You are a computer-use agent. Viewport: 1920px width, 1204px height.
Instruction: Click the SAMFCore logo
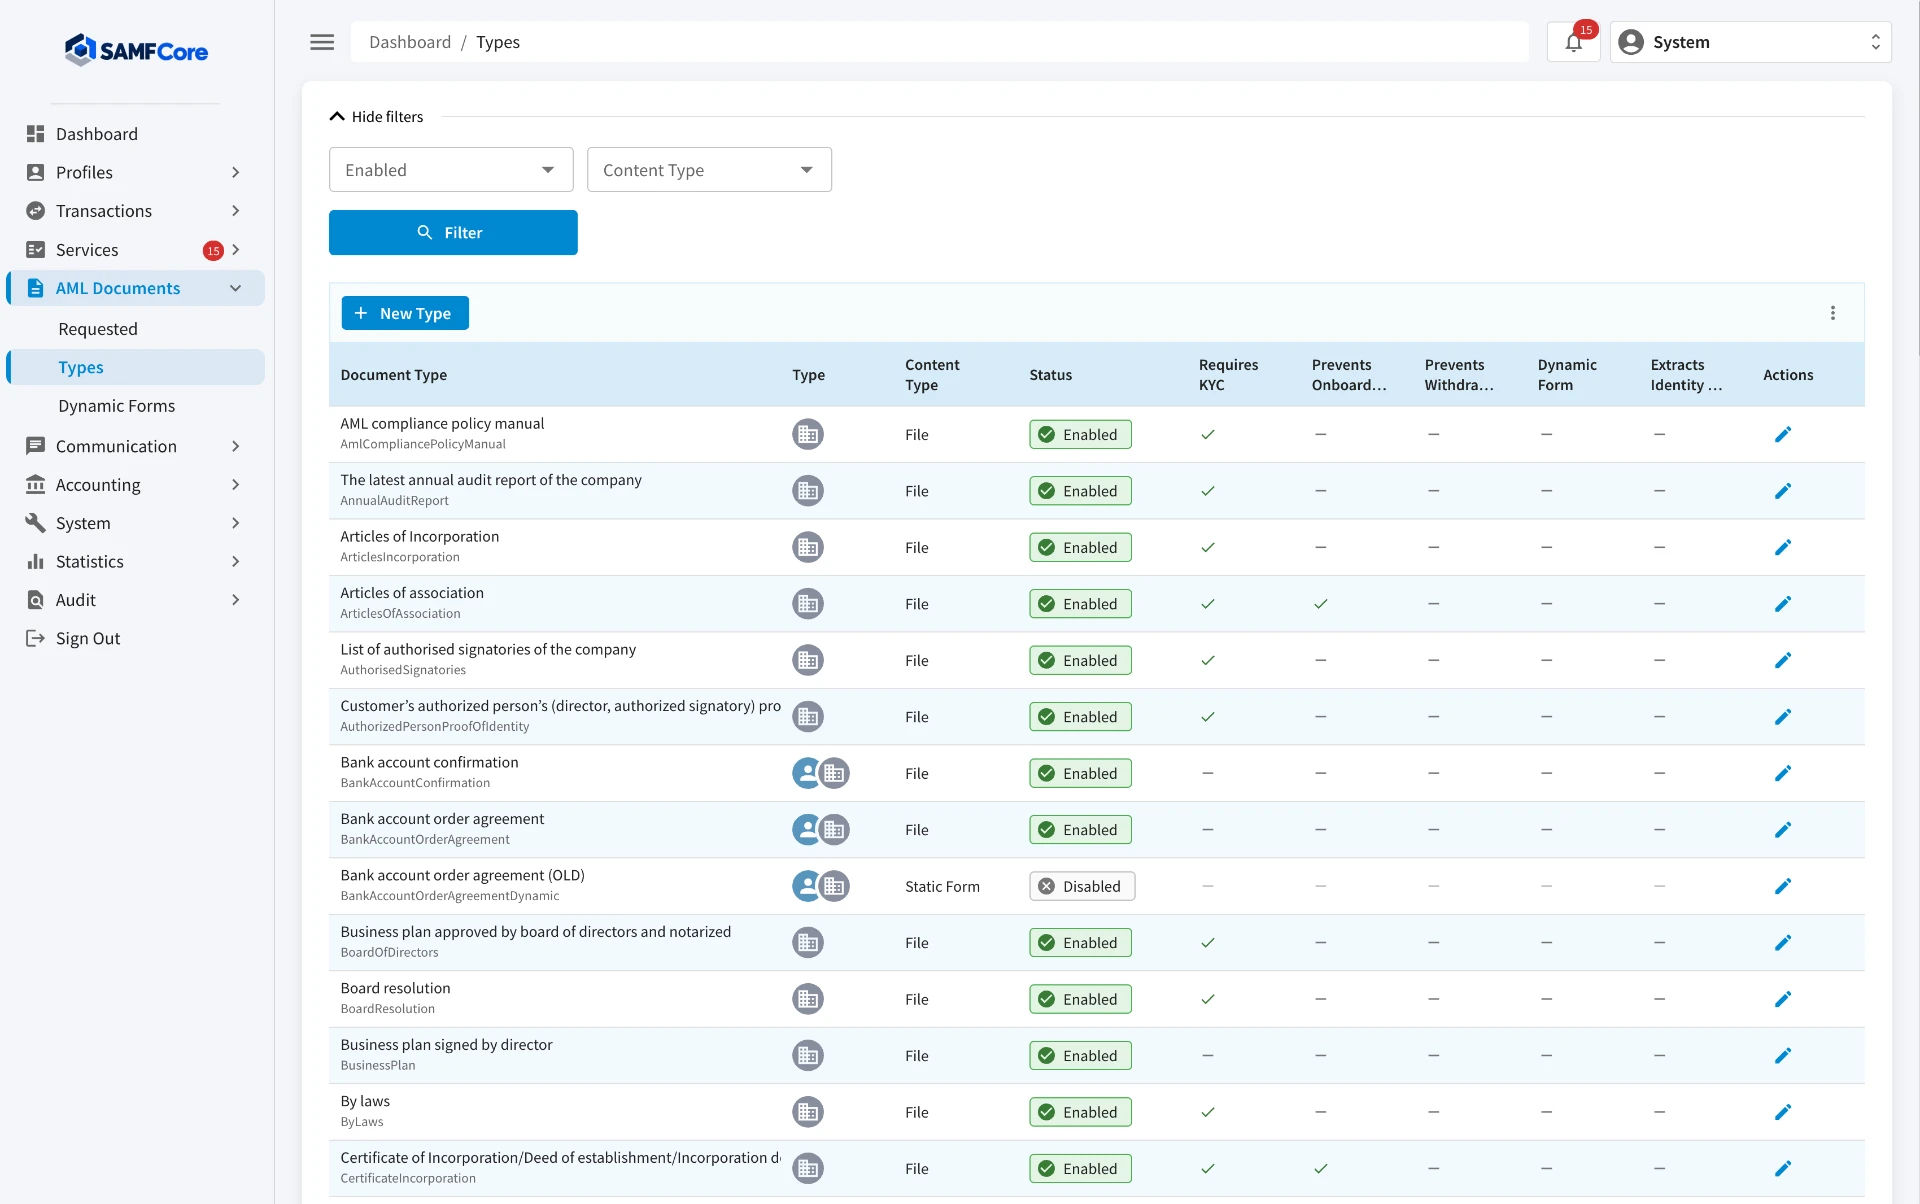pyautogui.click(x=137, y=50)
